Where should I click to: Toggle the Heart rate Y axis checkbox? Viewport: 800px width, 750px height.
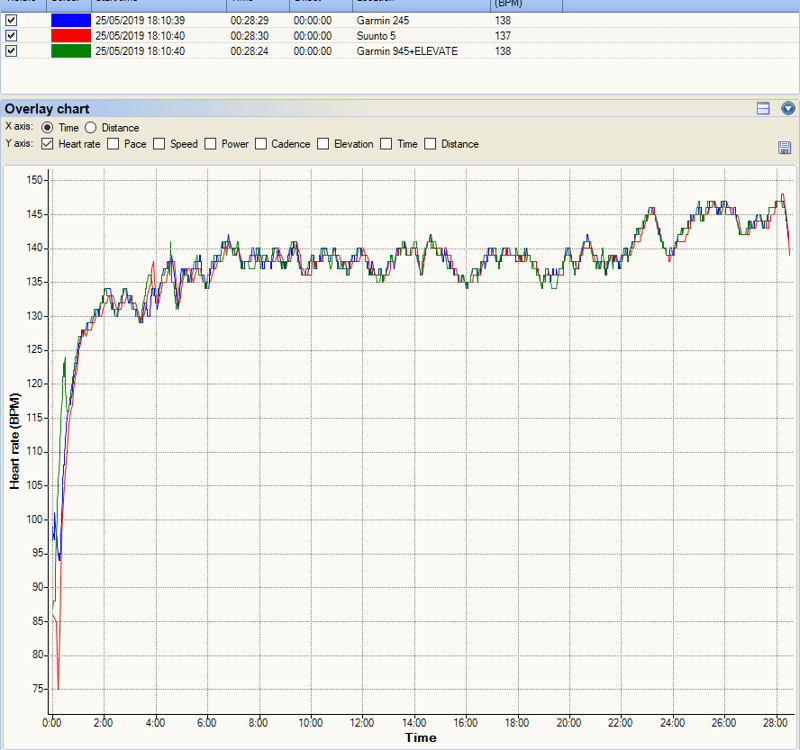tap(47, 144)
